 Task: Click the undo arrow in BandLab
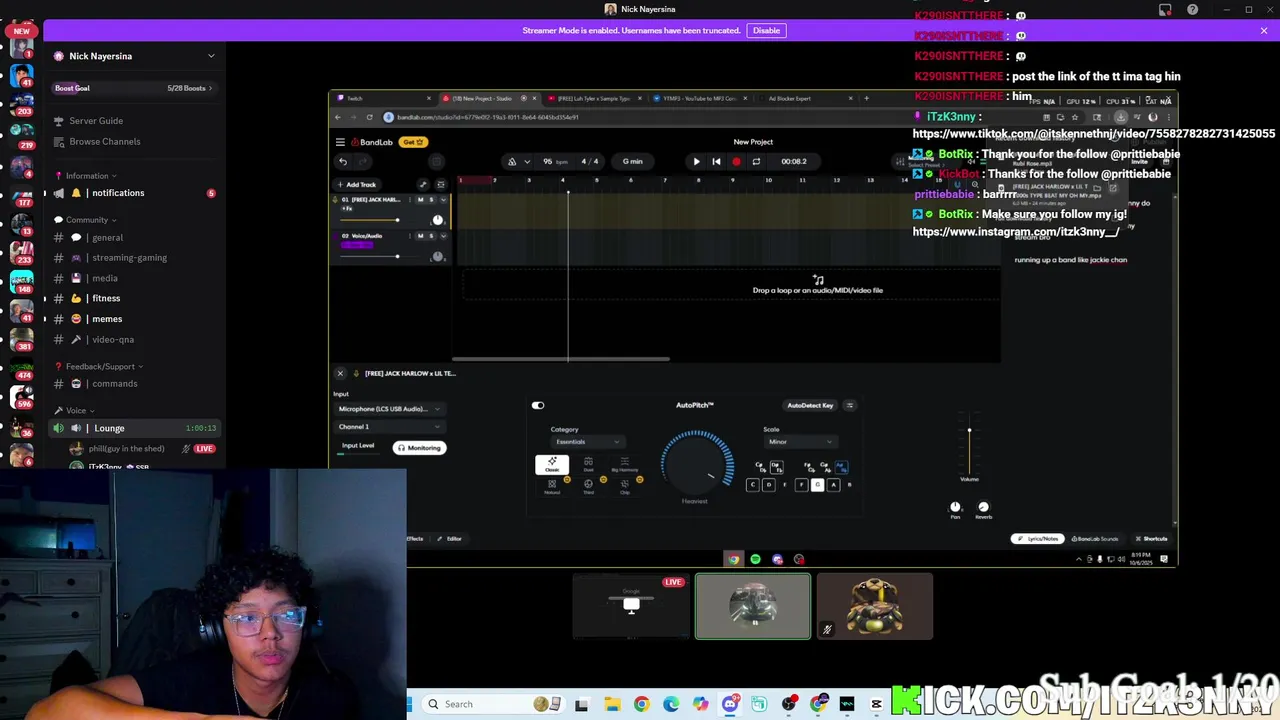(343, 161)
